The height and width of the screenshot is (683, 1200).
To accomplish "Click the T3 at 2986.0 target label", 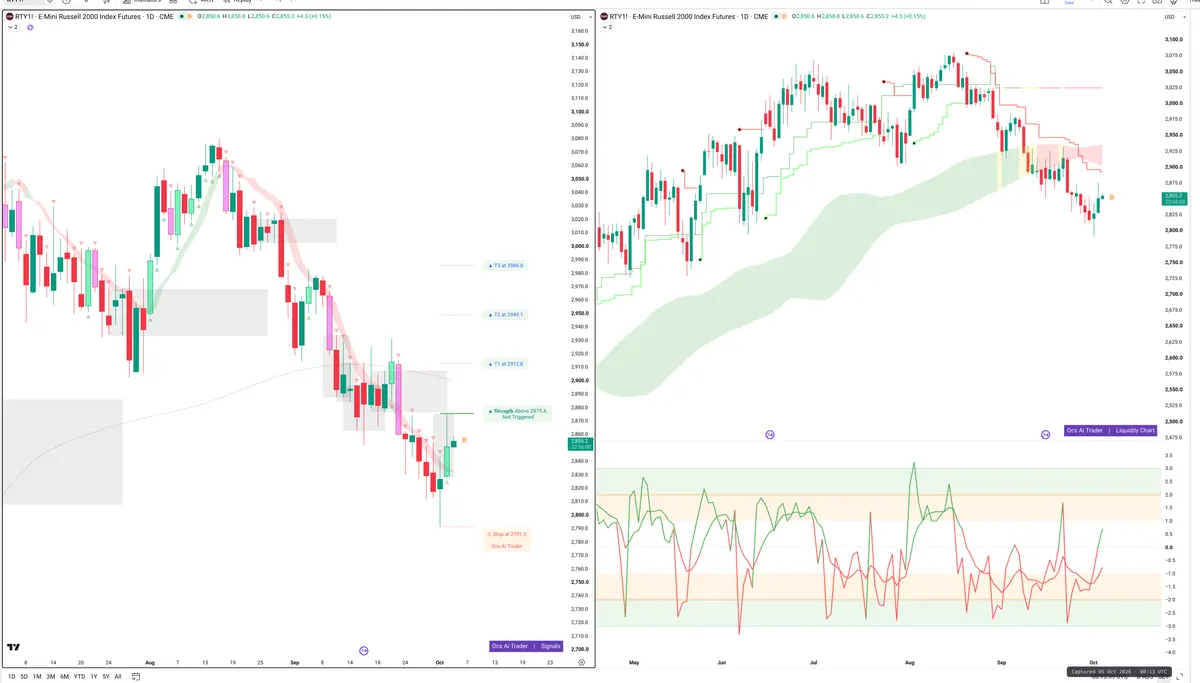I will click(506, 265).
